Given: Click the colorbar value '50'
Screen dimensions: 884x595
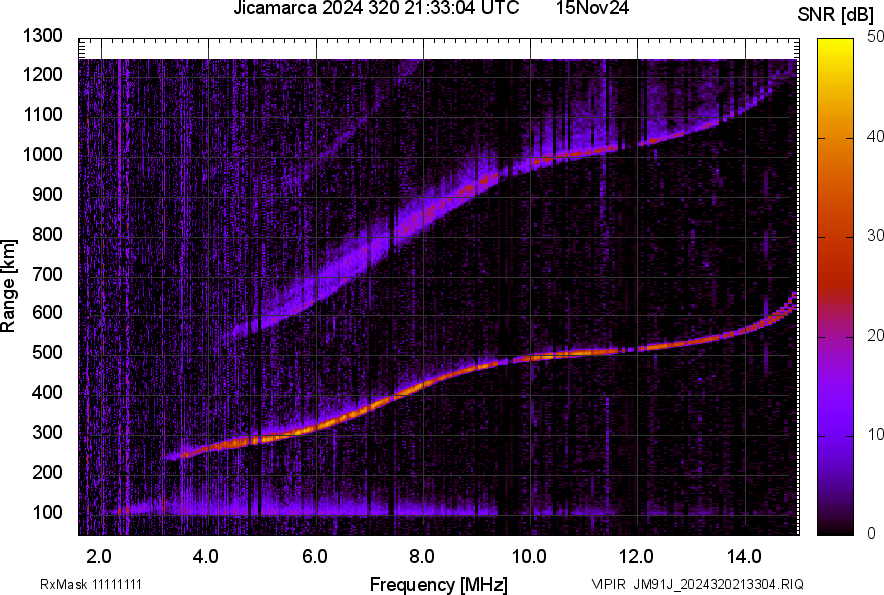Looking at the screenshot, I should coord(875,37).
